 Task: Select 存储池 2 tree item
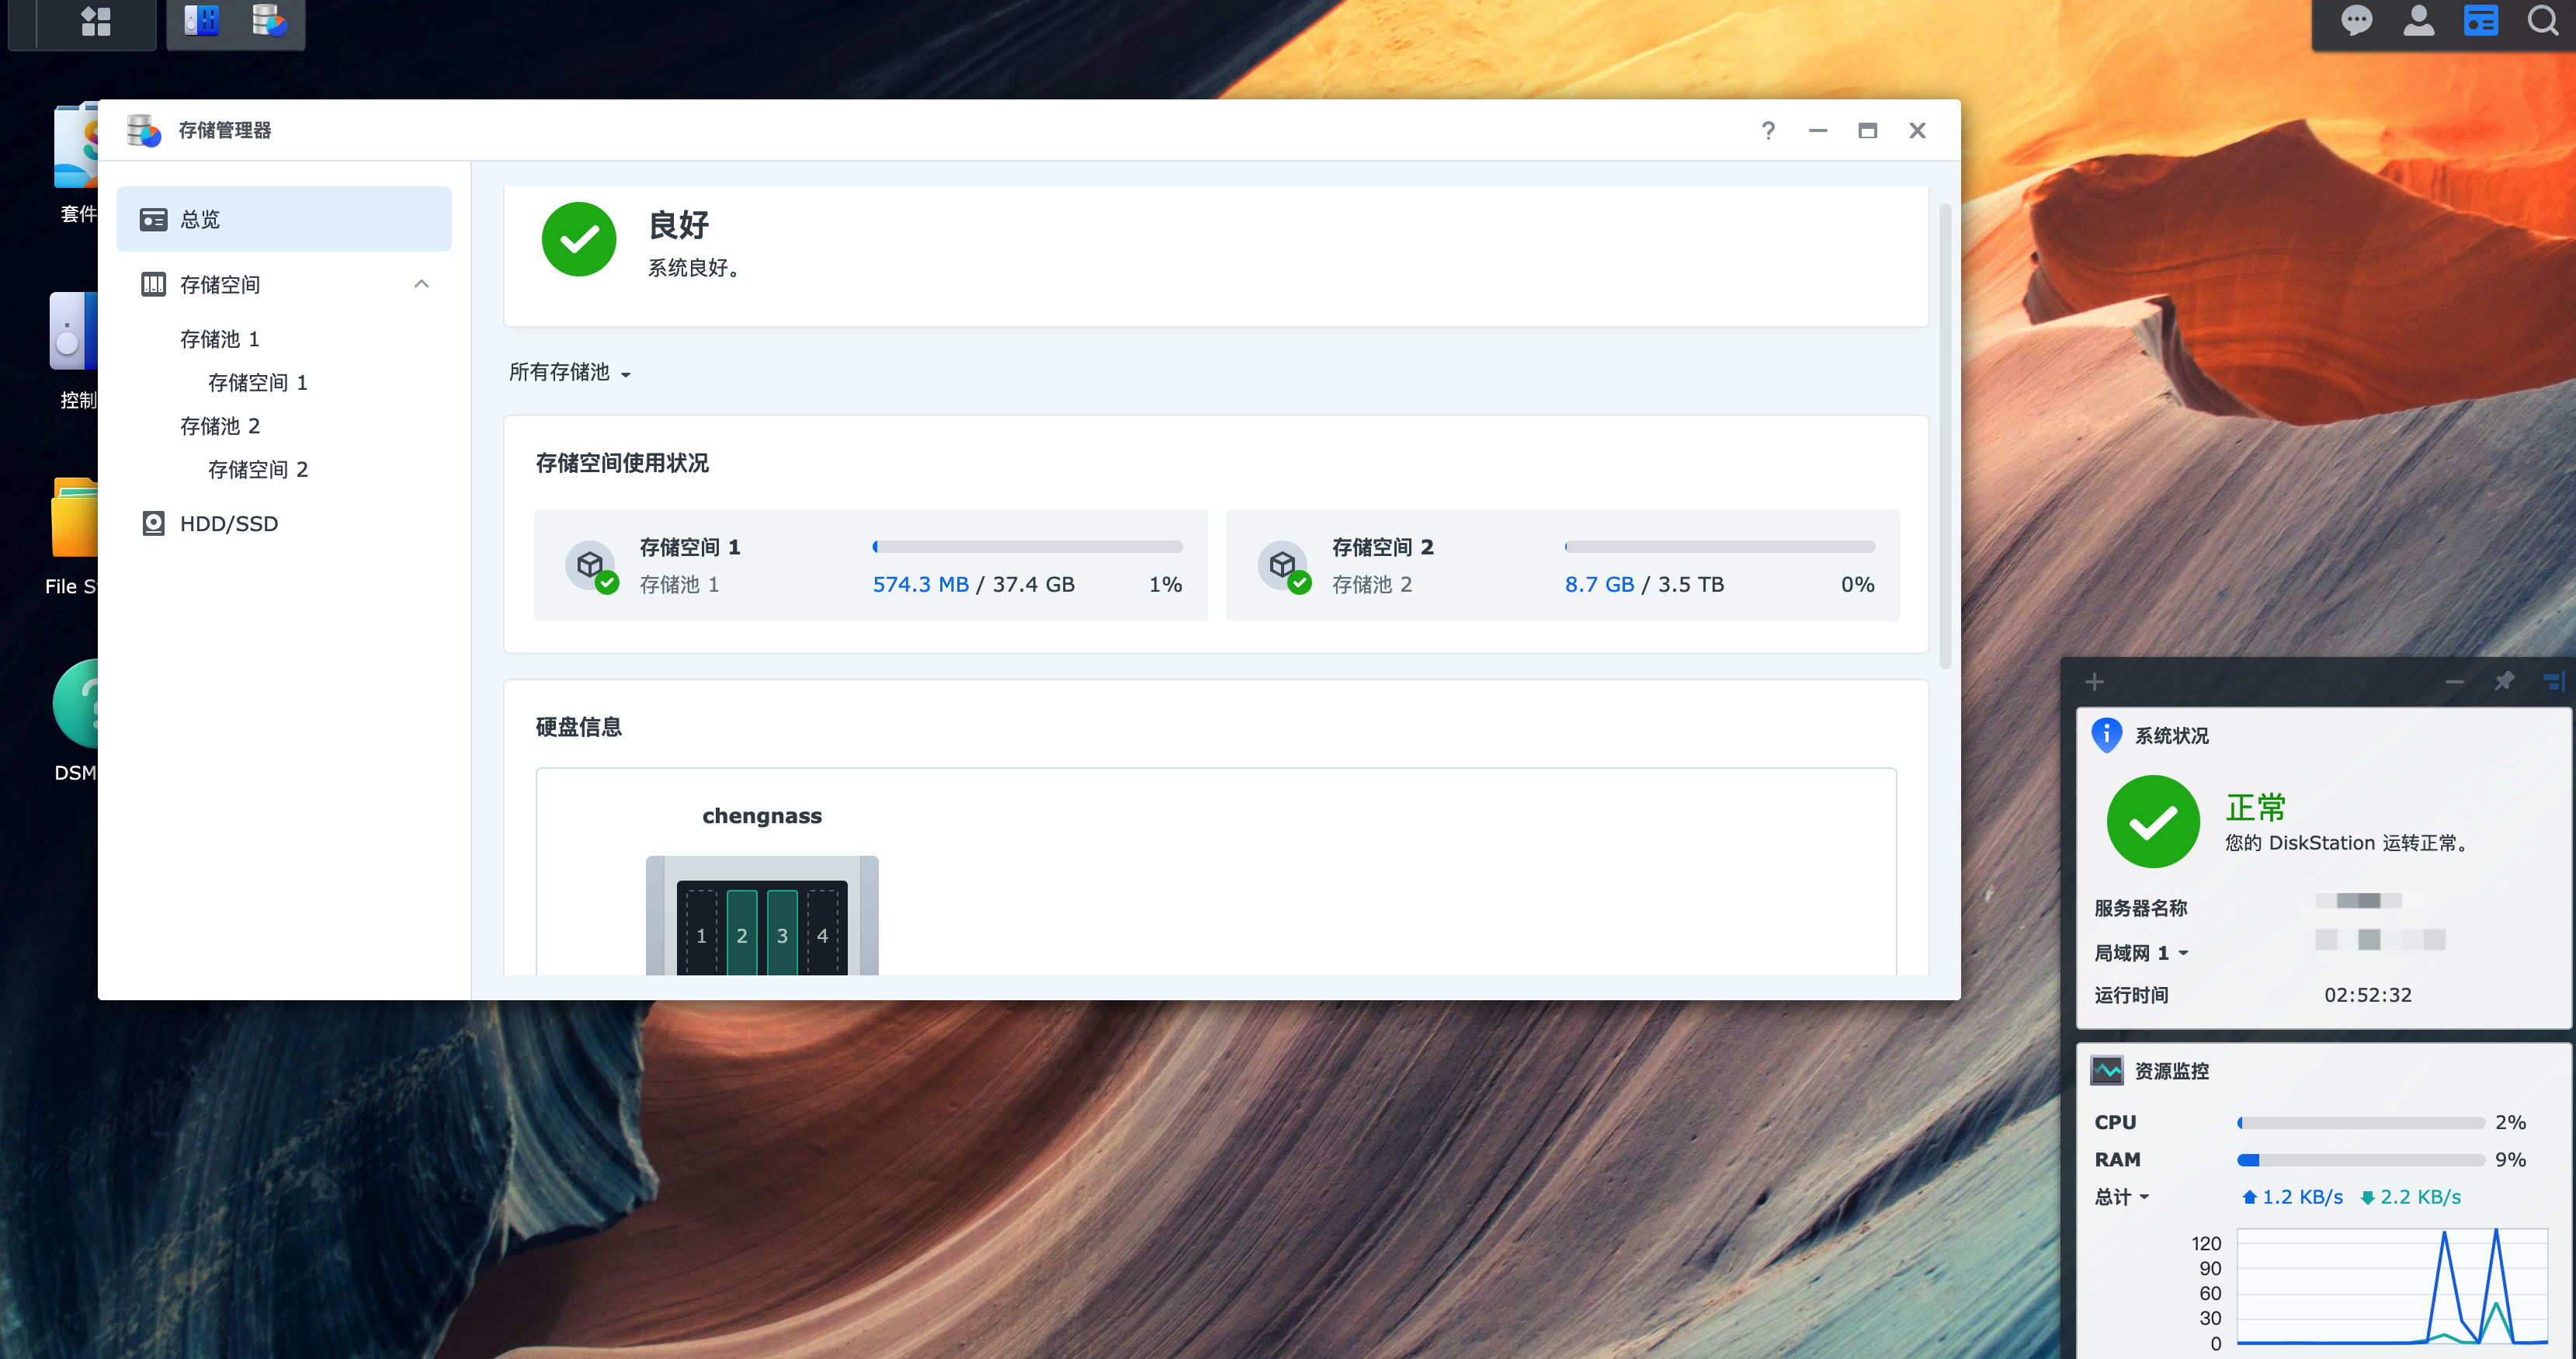point(220,426)
